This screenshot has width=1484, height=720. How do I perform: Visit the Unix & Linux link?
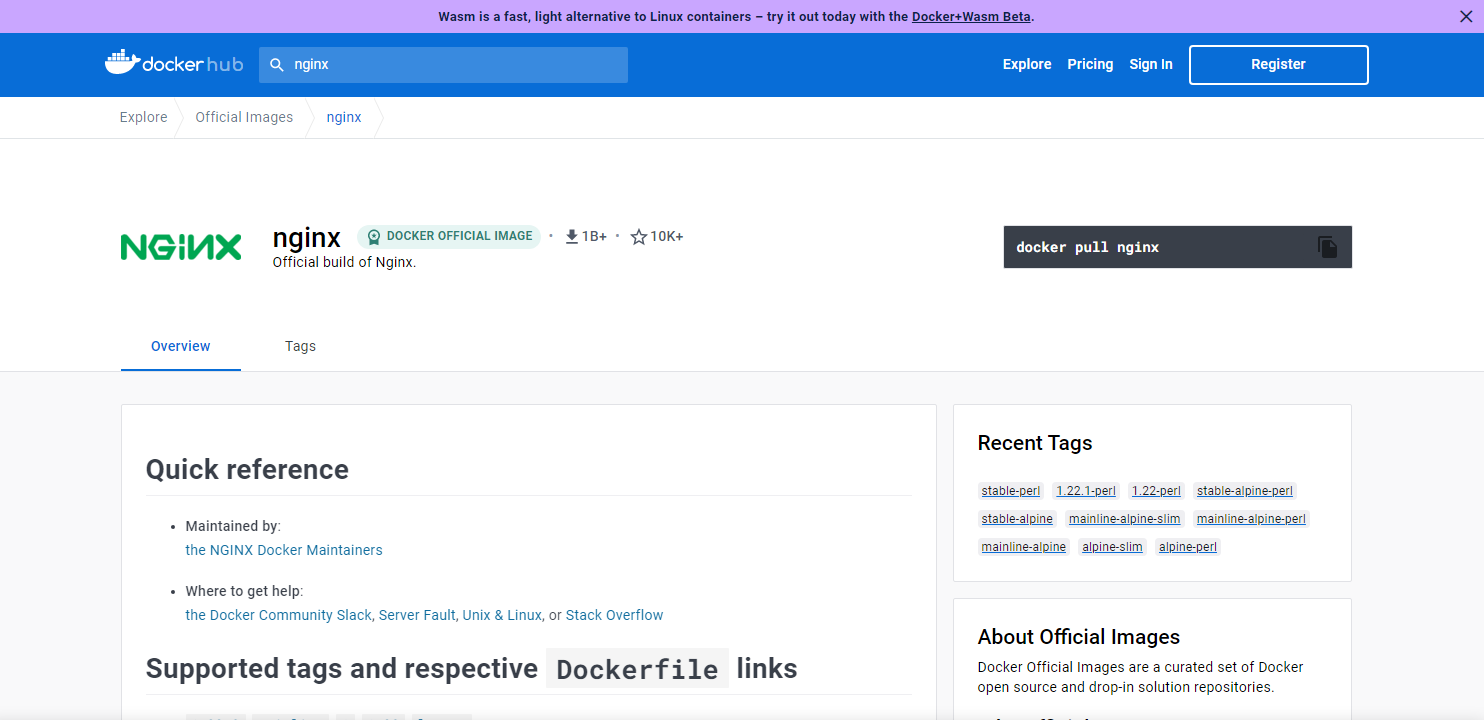(x=502, y=615)
